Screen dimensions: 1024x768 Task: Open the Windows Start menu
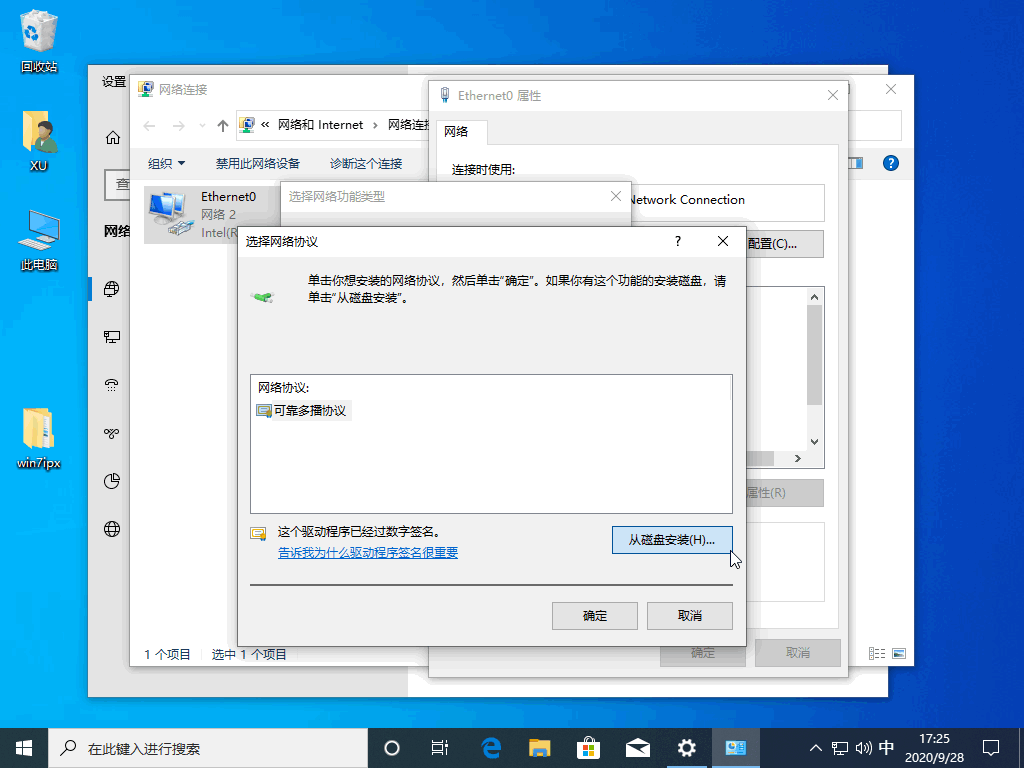pos(24,748)
